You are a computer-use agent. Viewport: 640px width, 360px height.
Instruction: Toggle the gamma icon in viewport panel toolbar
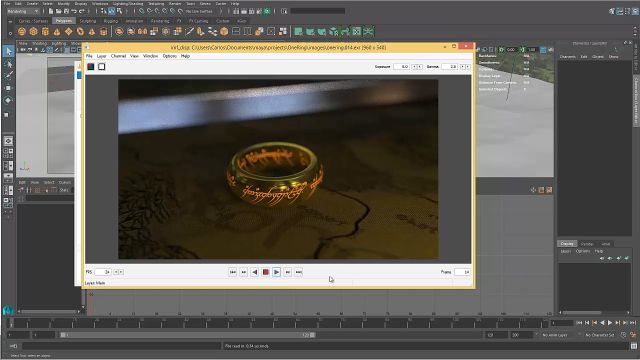pos(522,50)
